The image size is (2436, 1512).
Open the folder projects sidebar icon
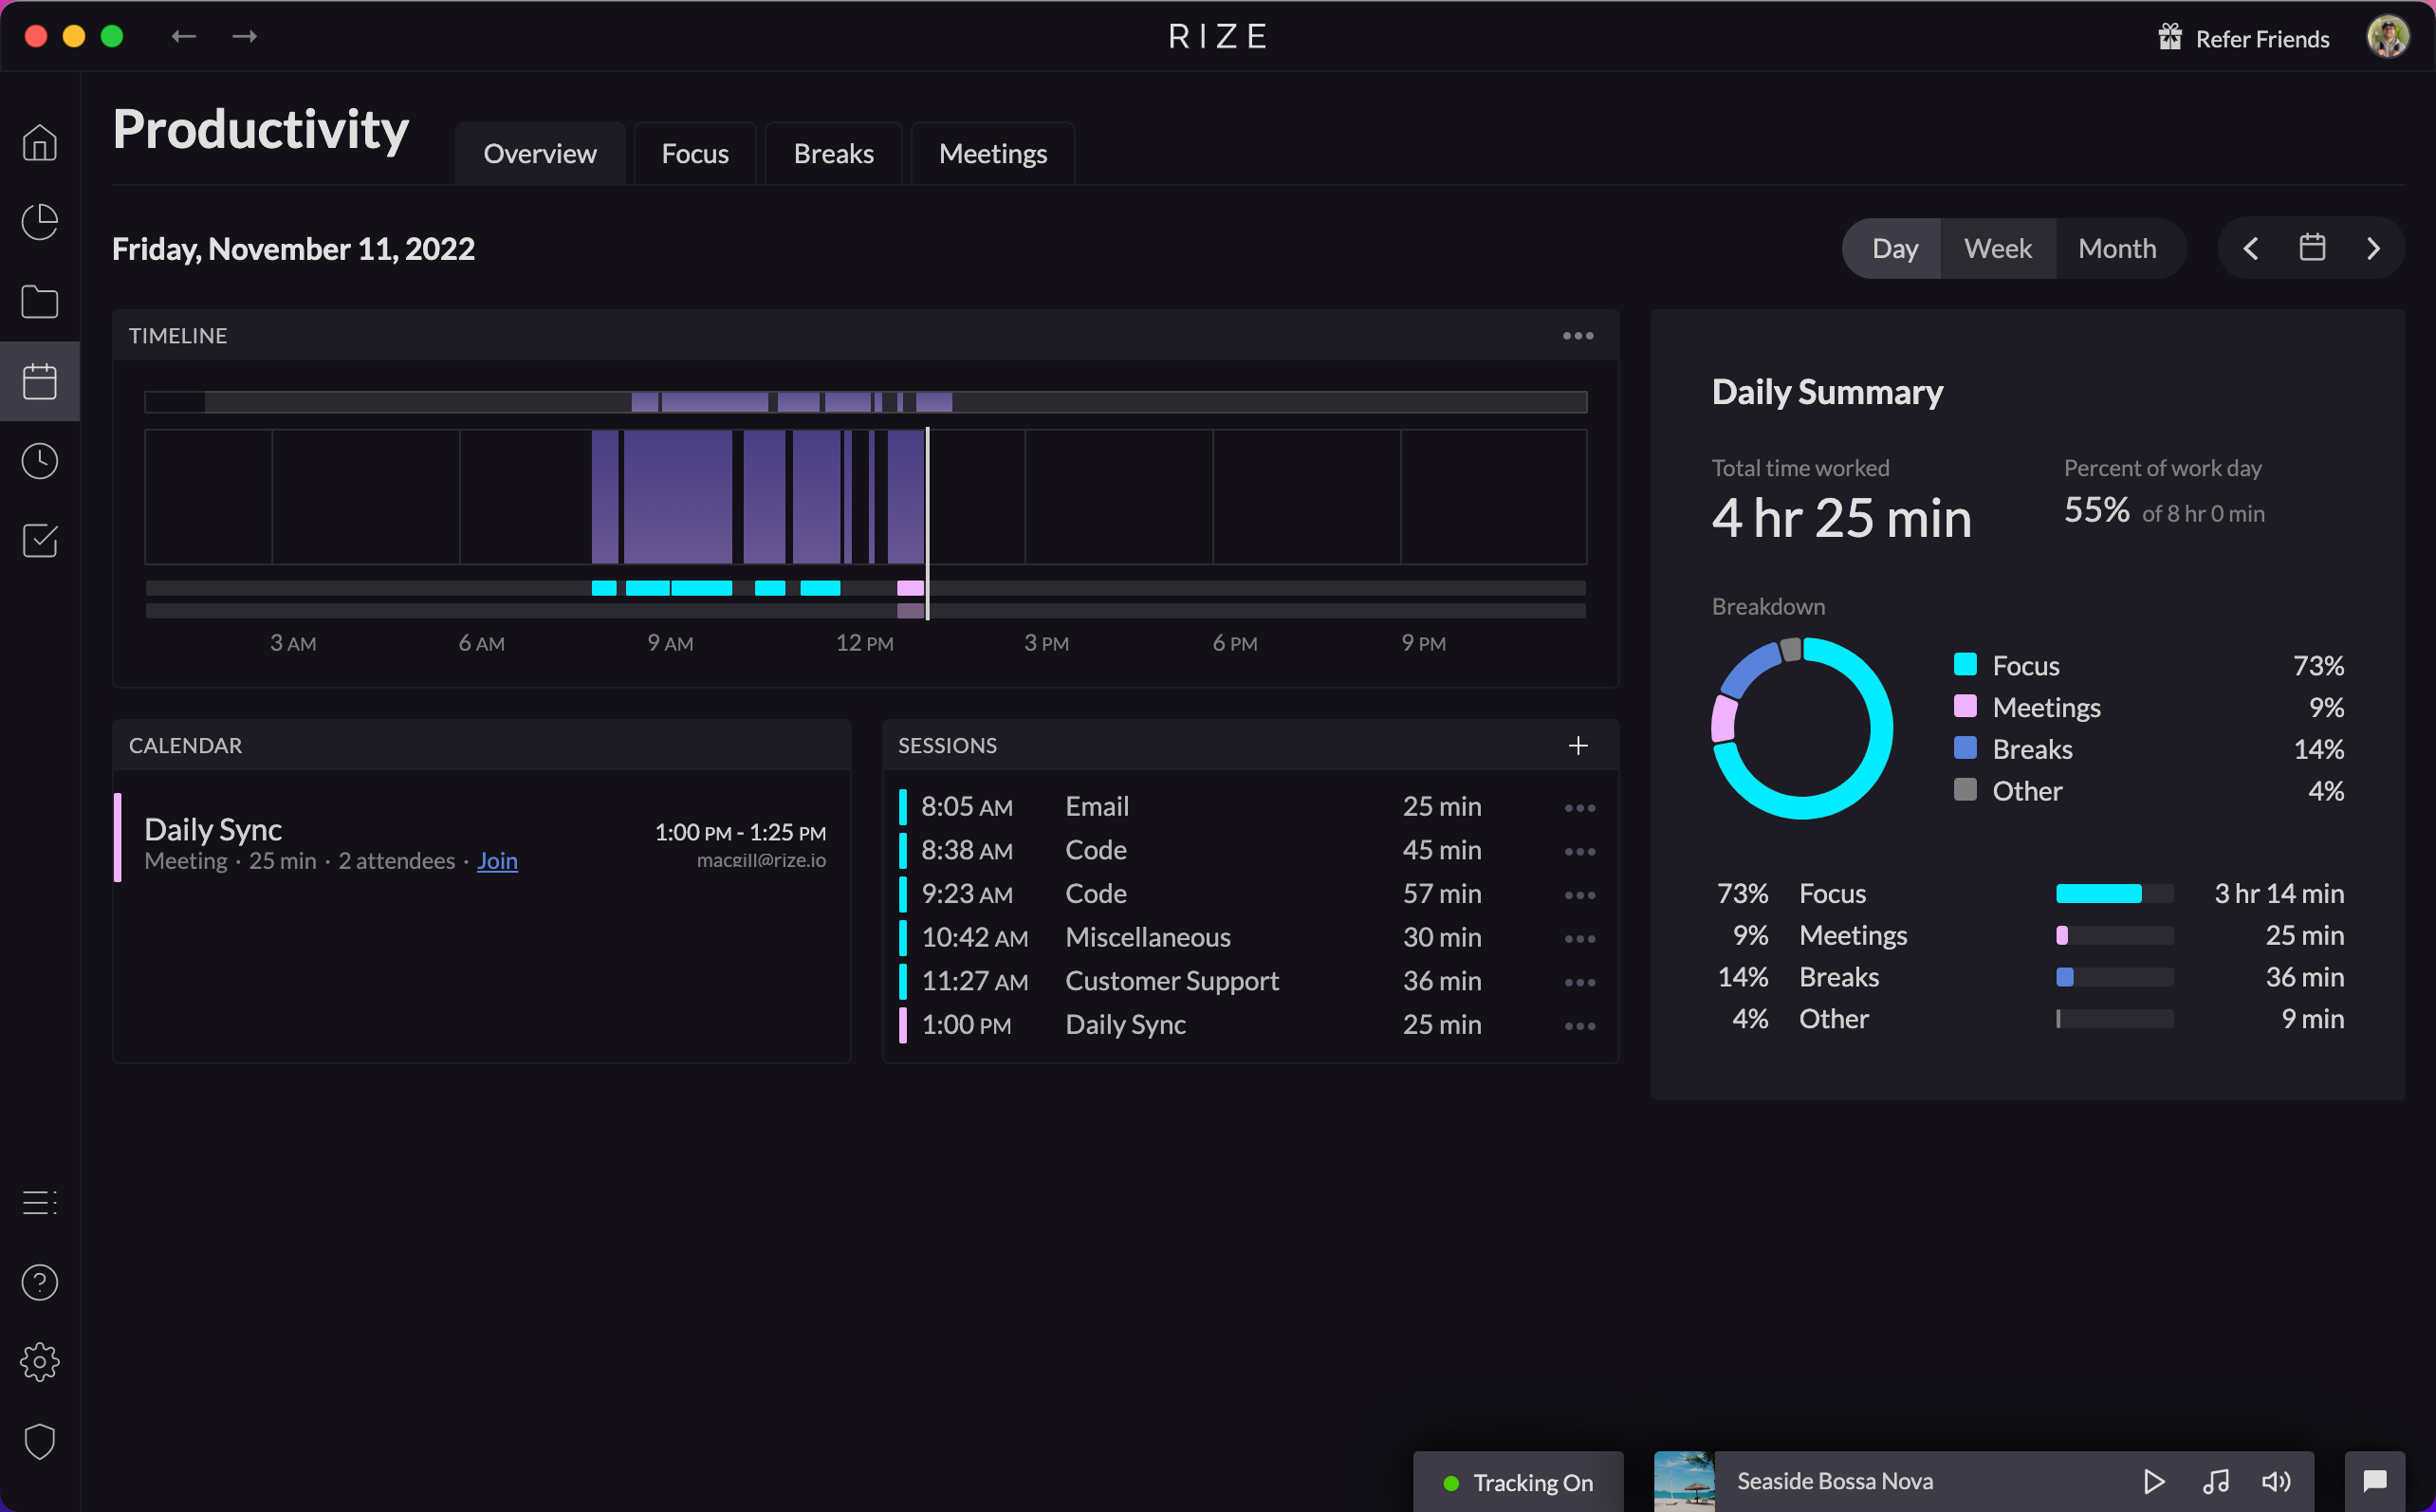40,302
